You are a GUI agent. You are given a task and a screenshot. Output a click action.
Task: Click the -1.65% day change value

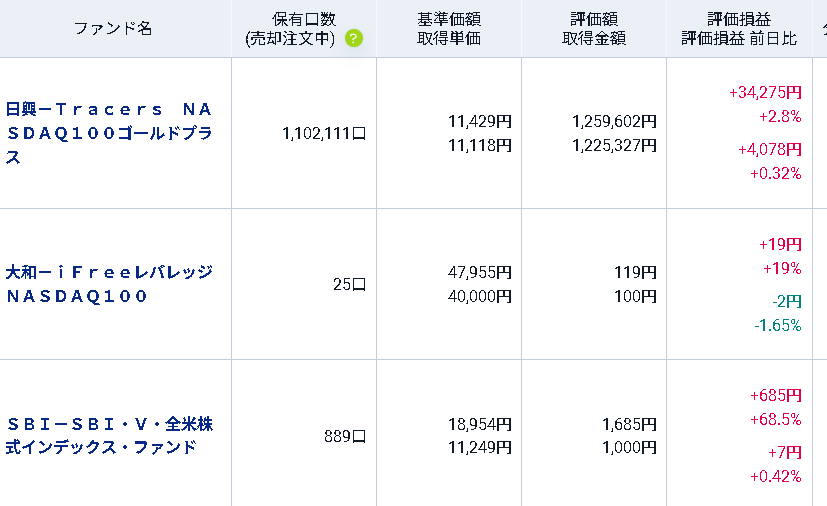[778, 325]
